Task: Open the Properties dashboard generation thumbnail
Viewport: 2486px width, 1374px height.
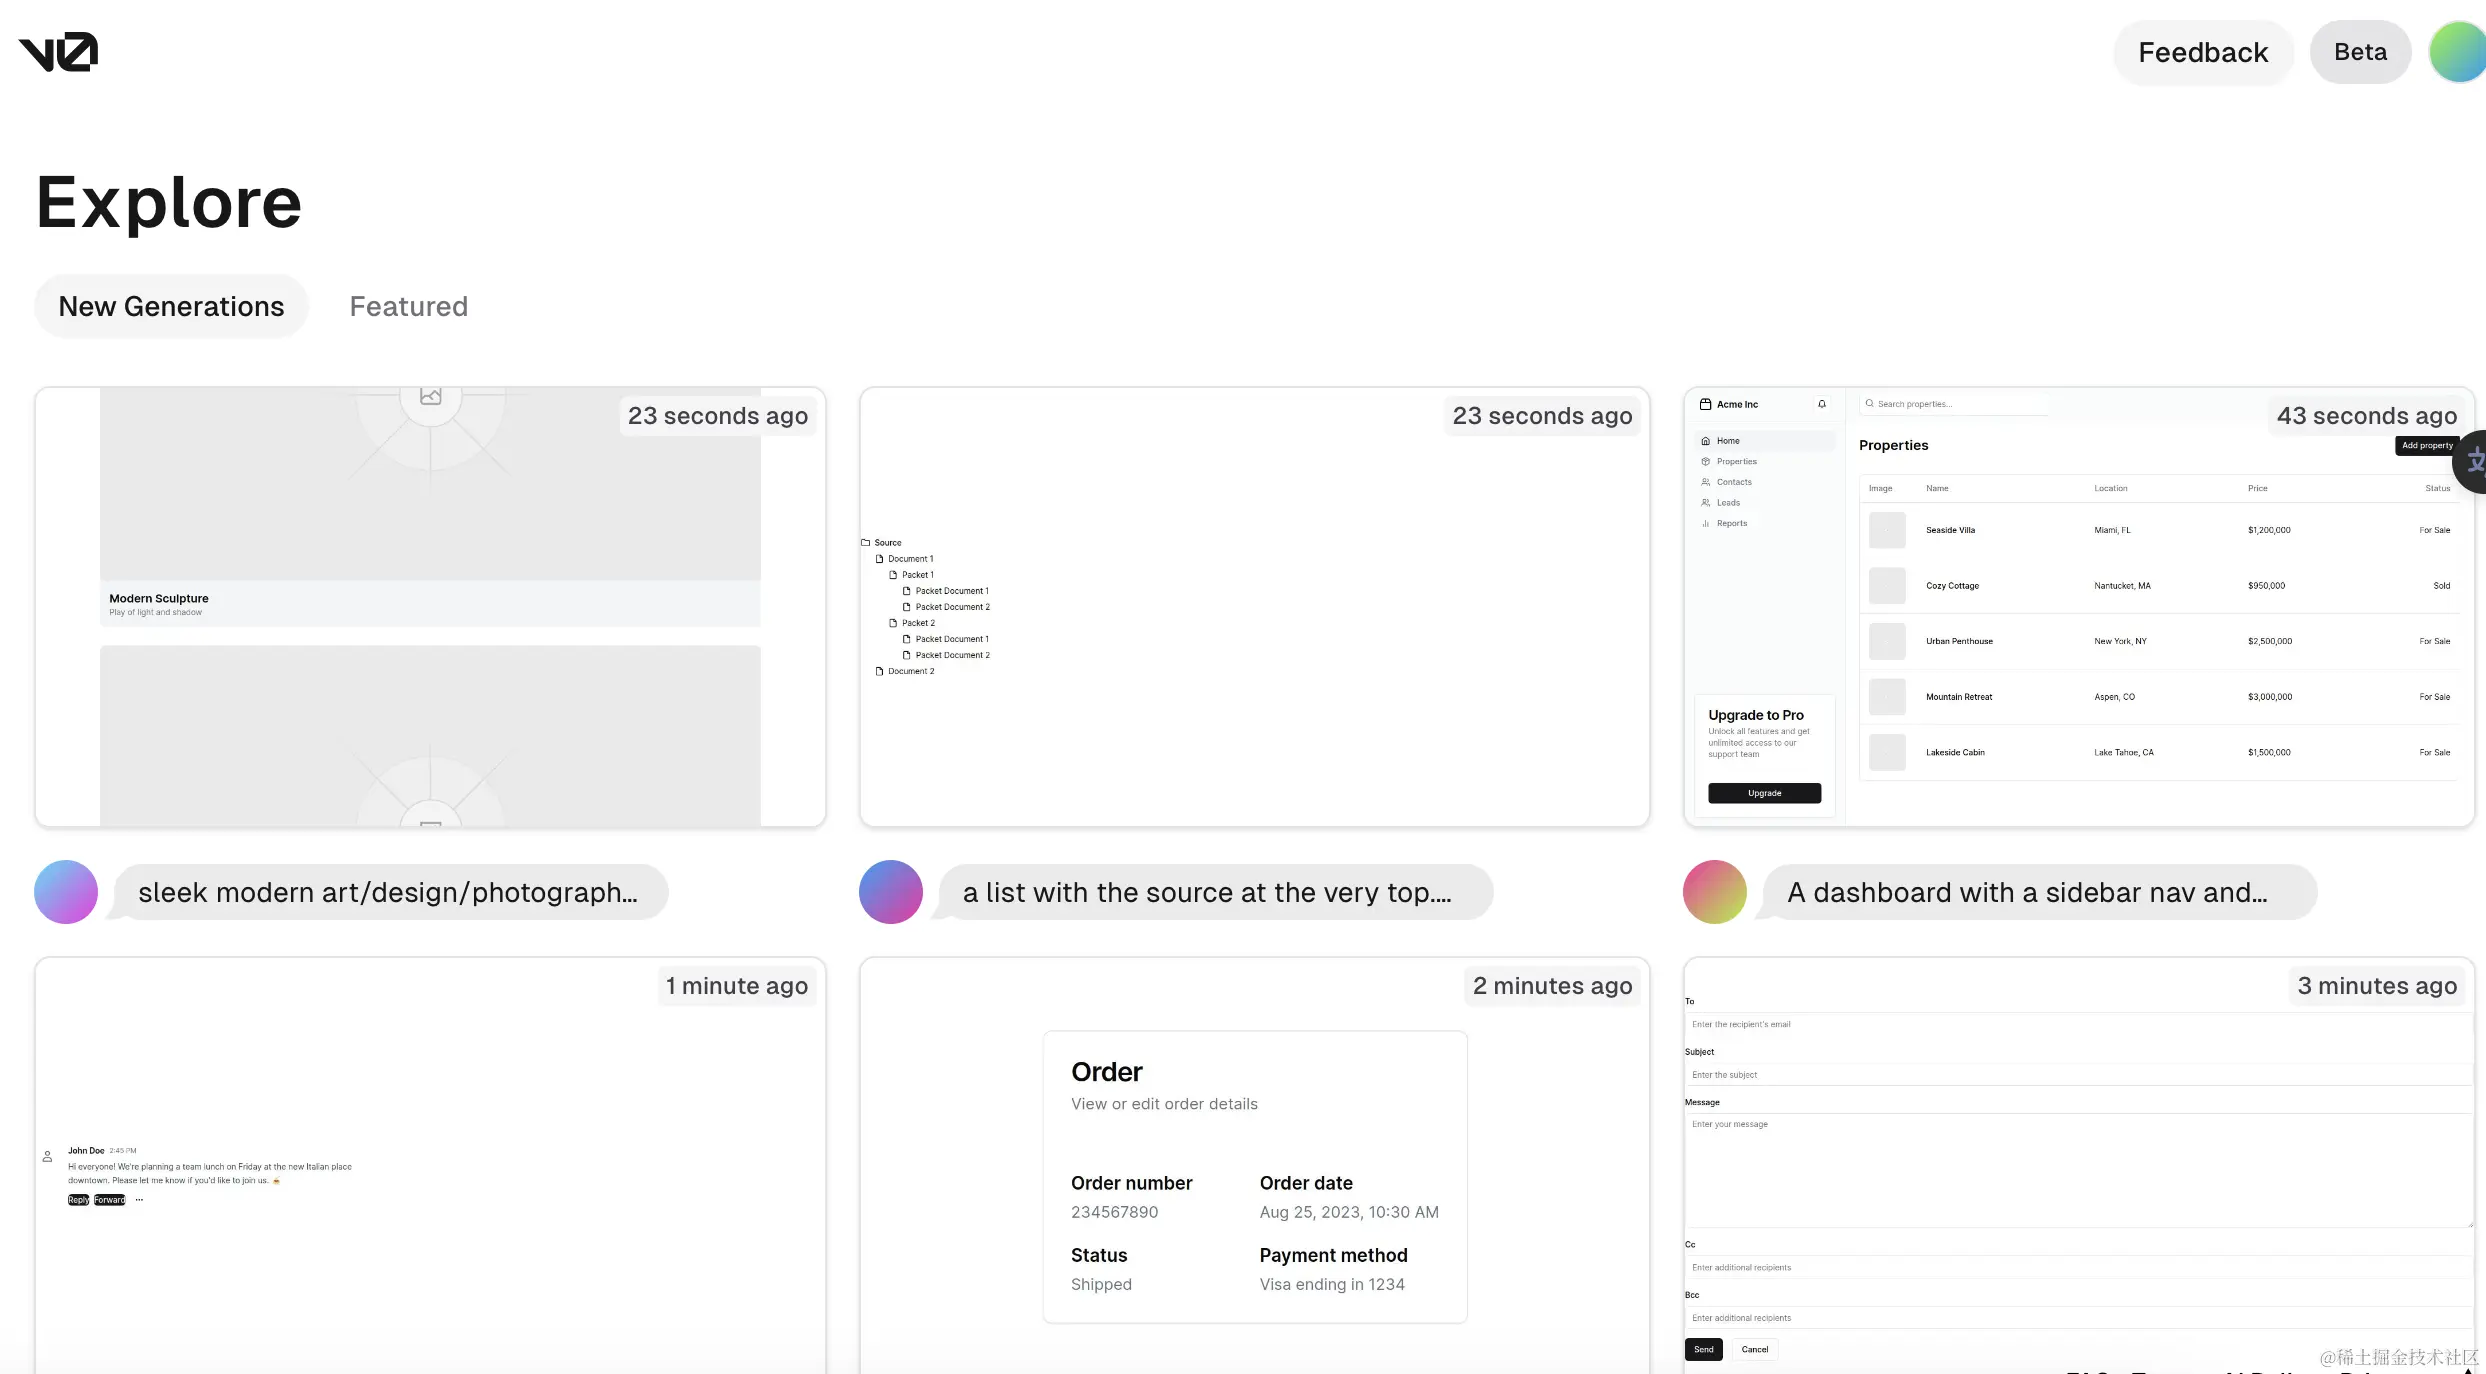Action: click(2078, 607)
